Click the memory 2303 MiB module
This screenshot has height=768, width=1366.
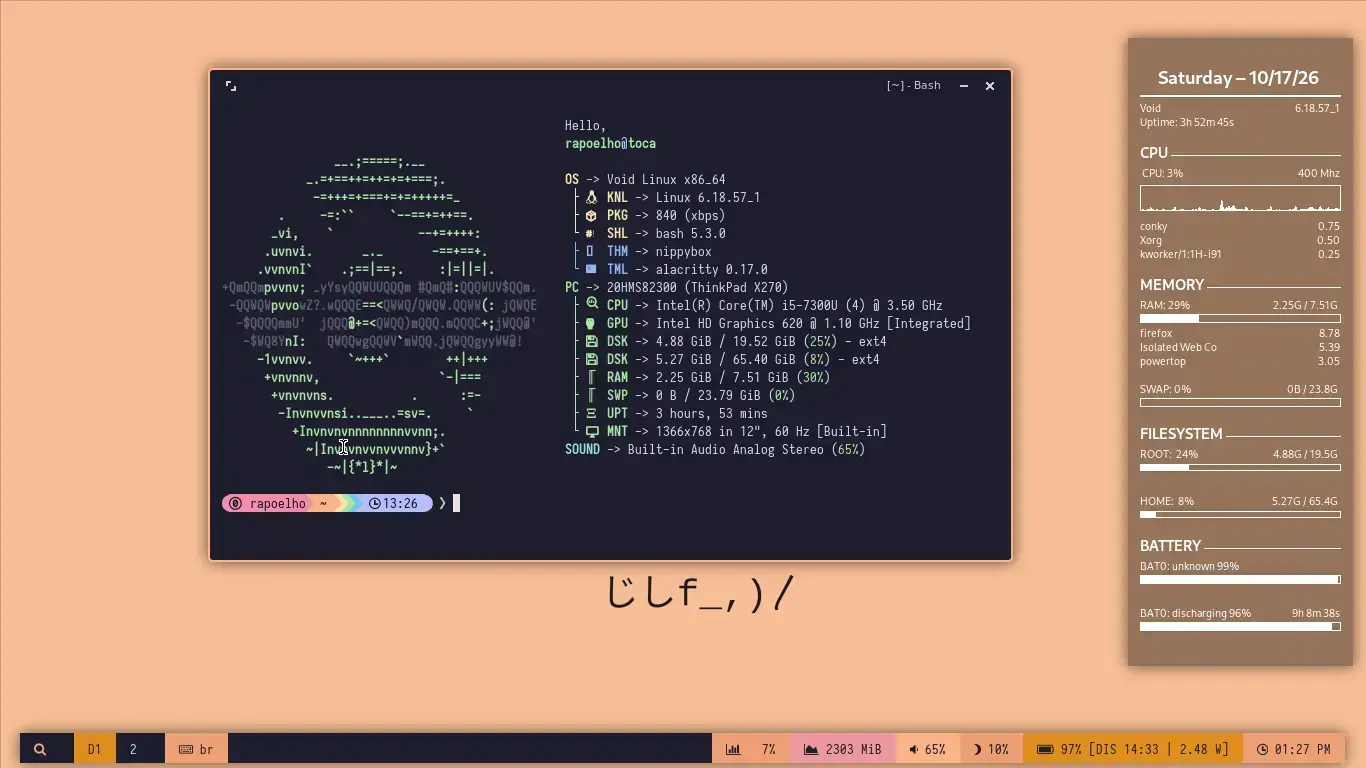(x=842, y=749)
